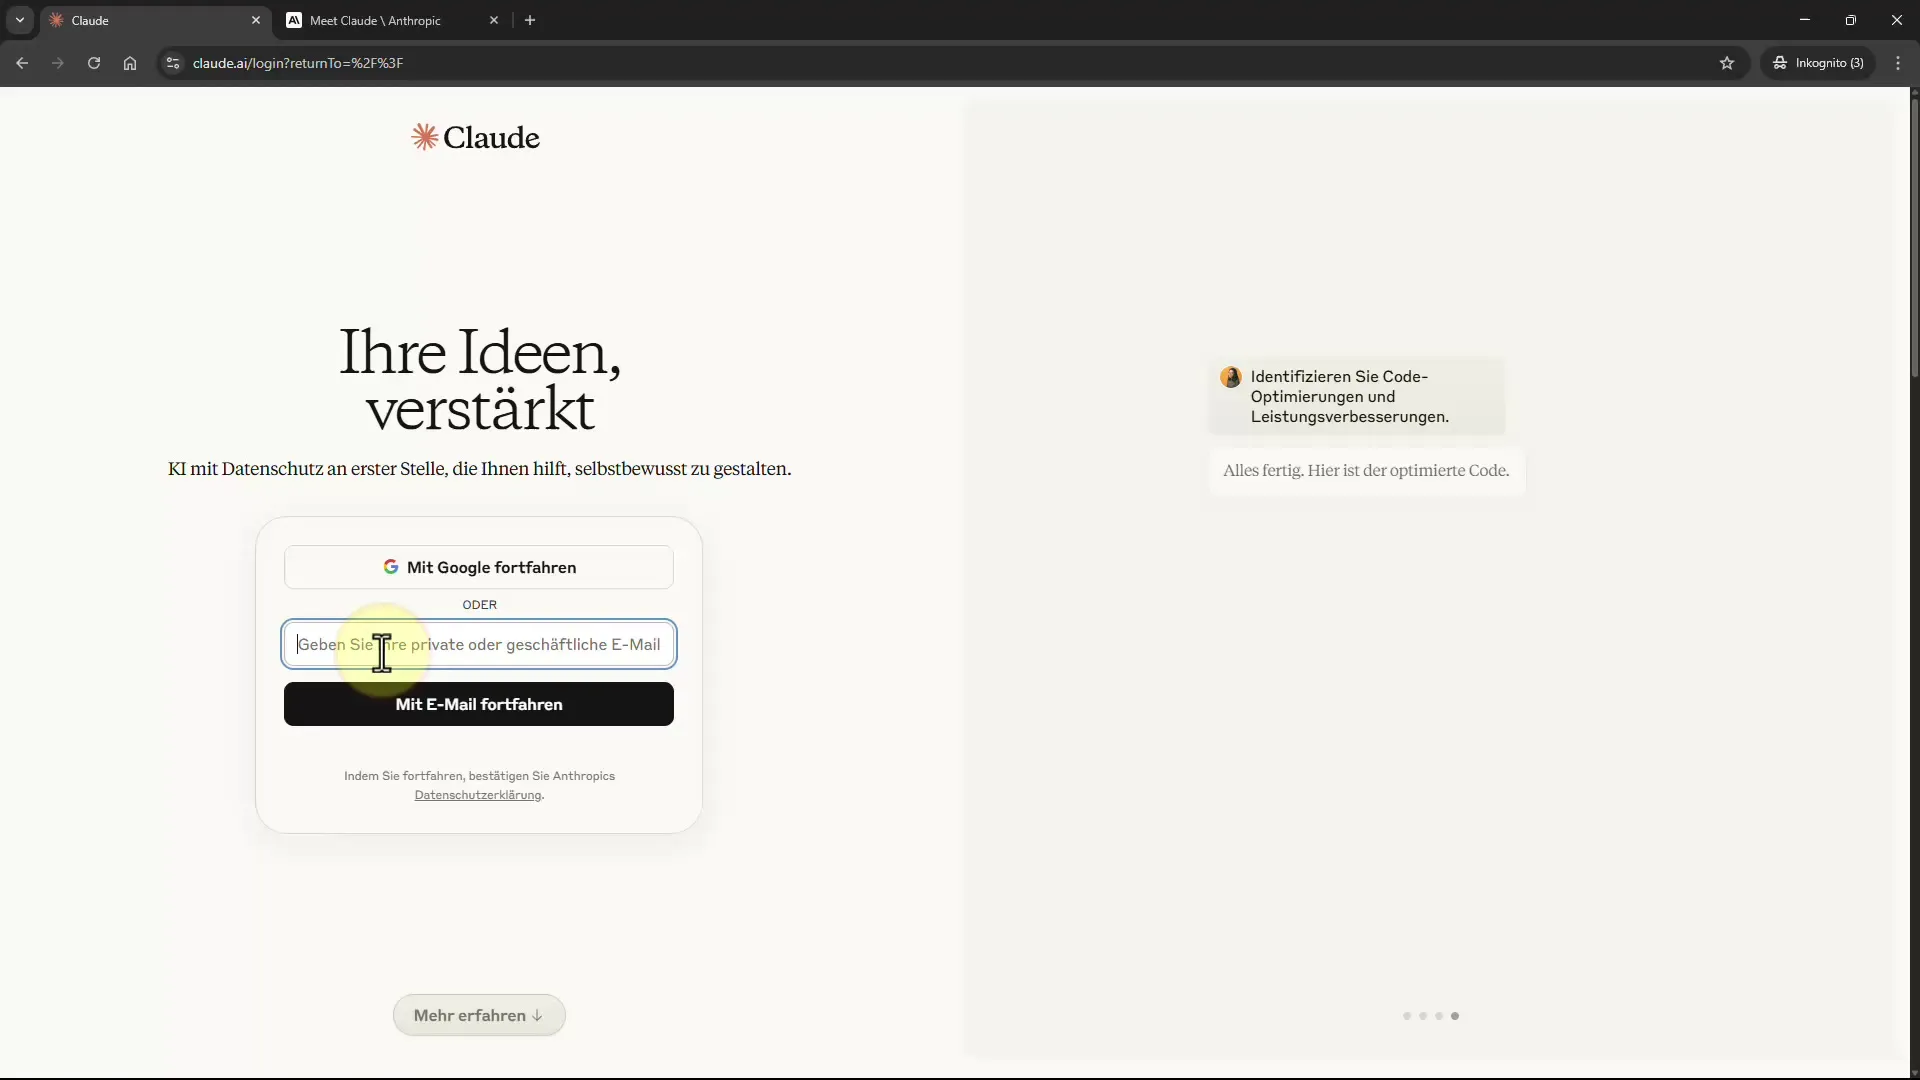Open site information icon in address bar

(x=173, y=63)
